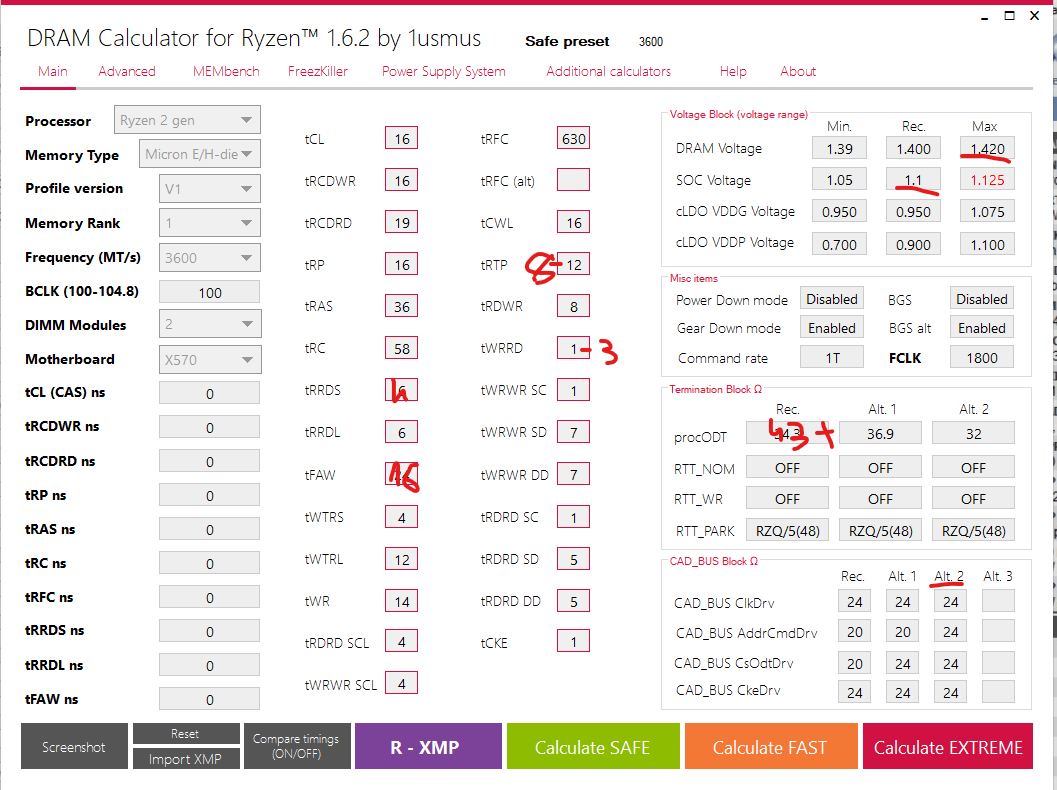Click cLDO VDDG Voltage Max 1.075
The image size is (1057, 790).
987,212
